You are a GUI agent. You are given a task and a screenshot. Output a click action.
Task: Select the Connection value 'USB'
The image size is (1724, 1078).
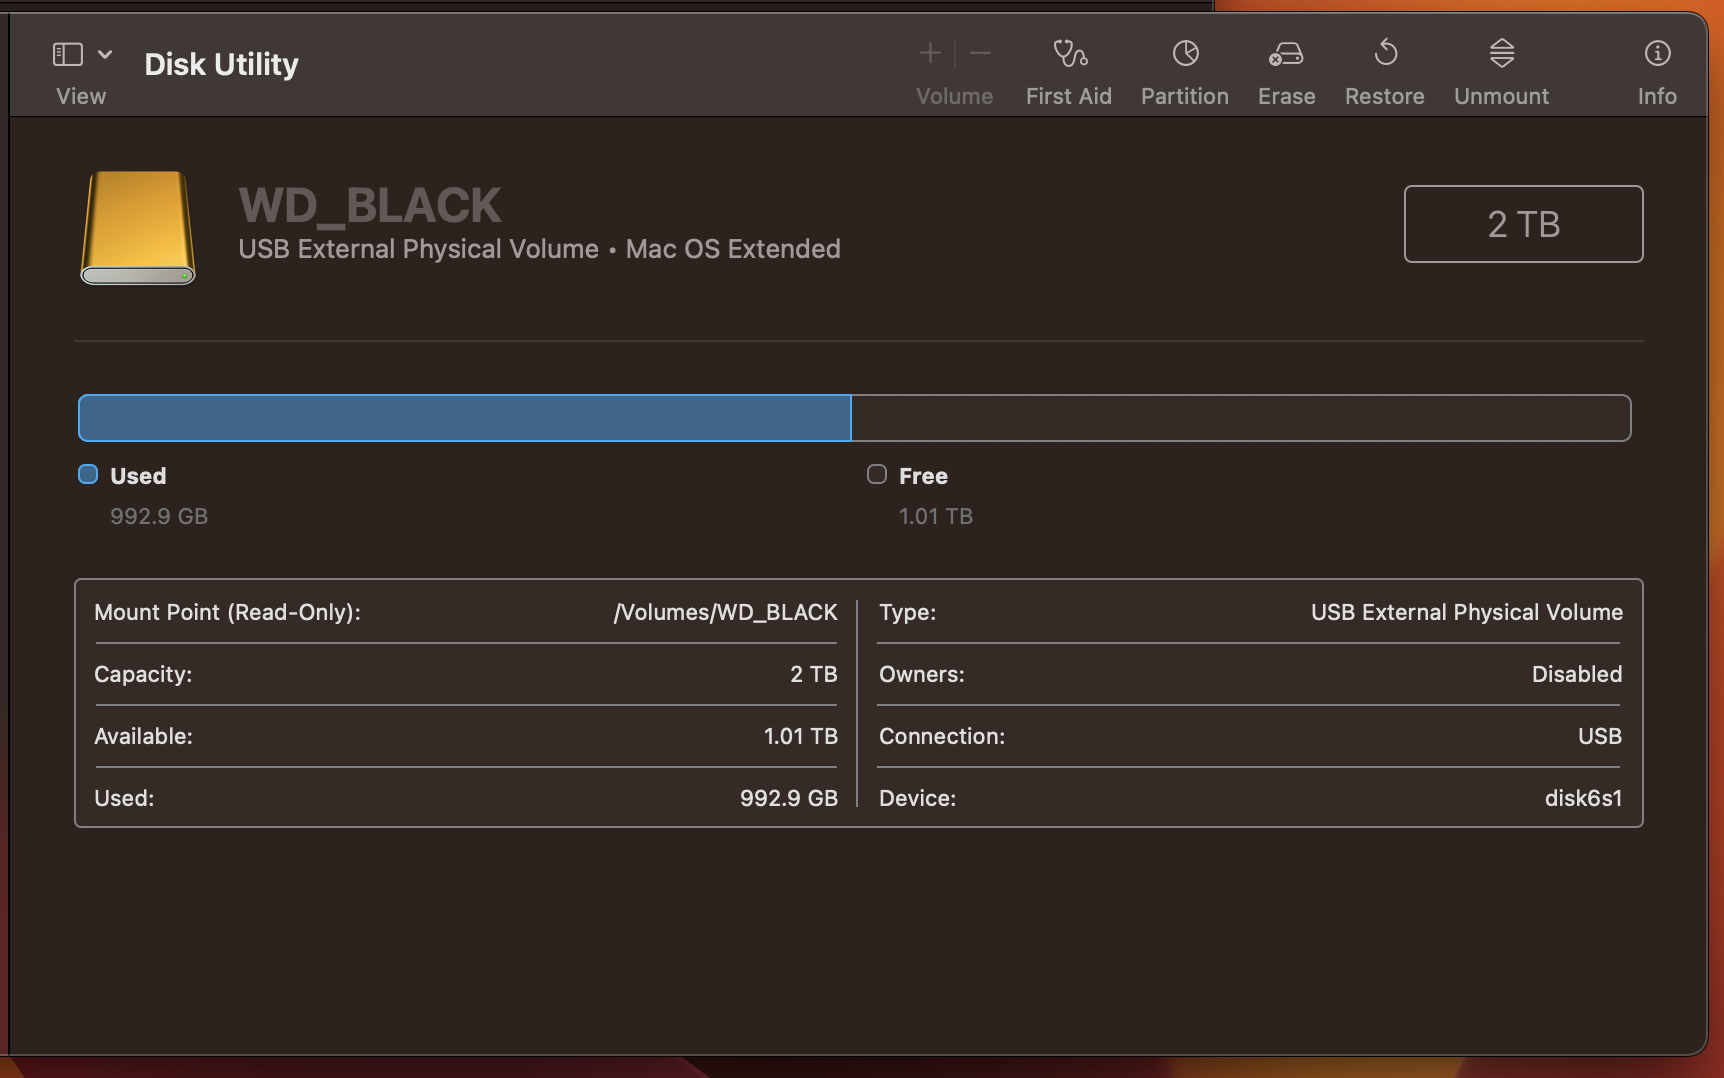click(x=1600, y=736)
